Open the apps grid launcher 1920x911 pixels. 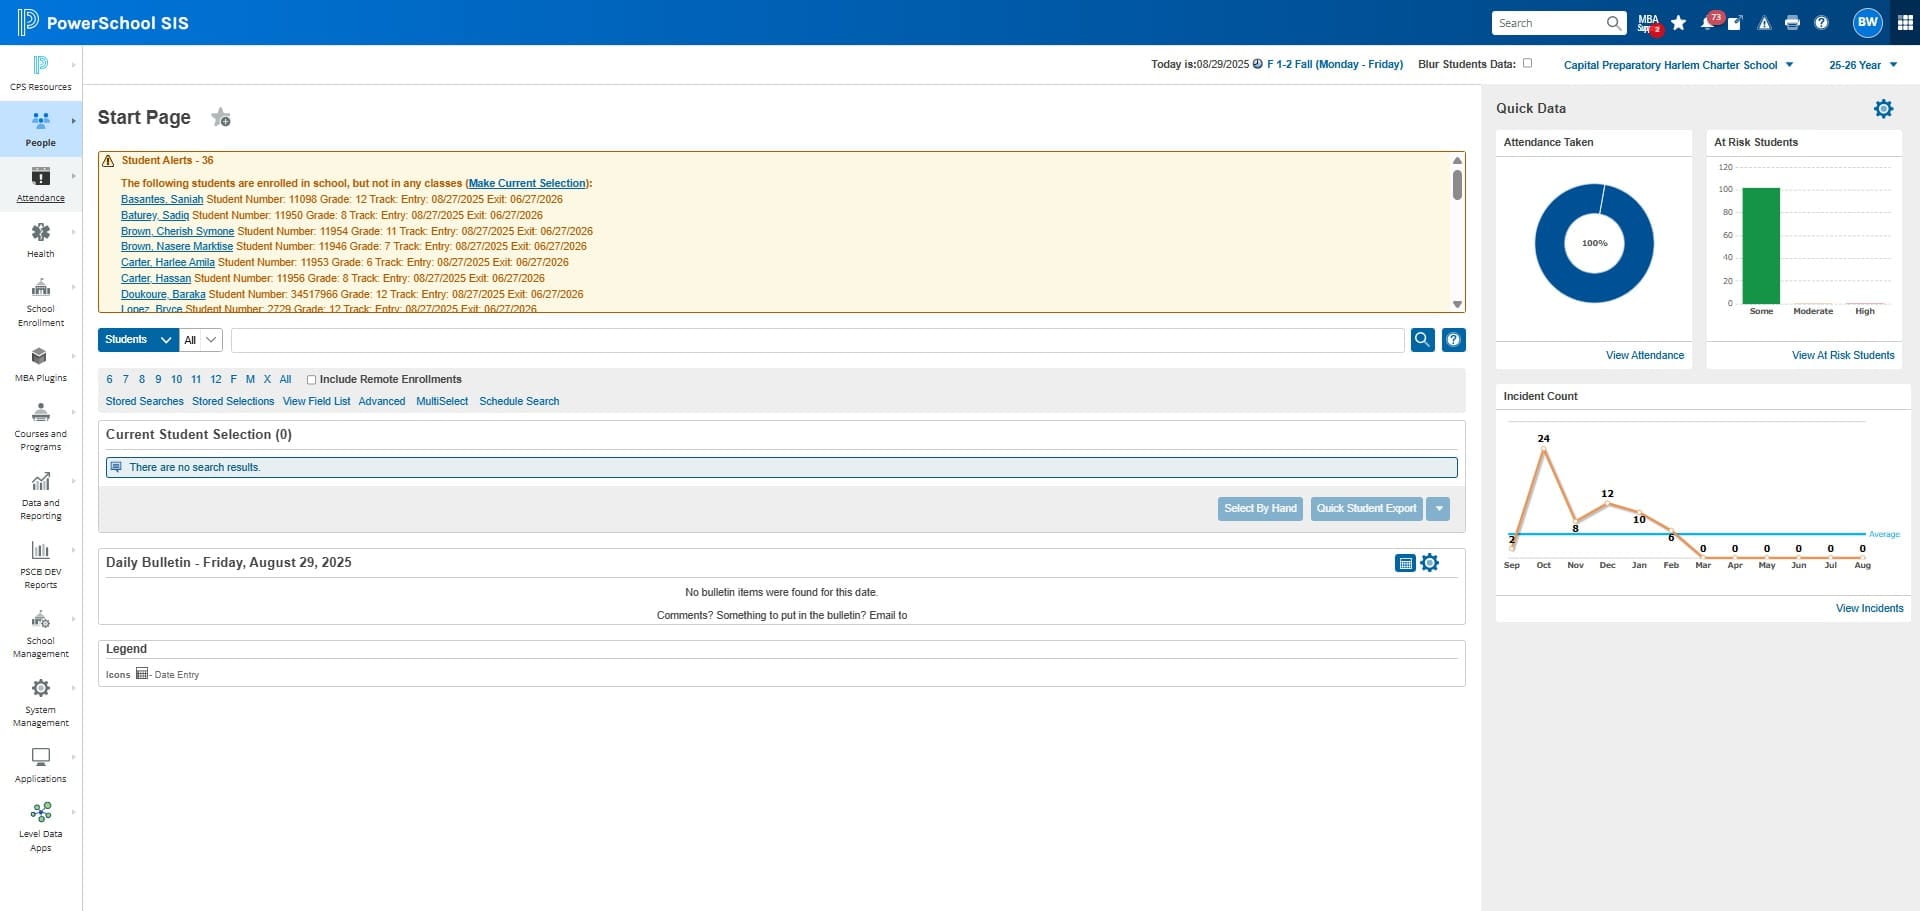pyautogui.click(x=1905, y=23)
